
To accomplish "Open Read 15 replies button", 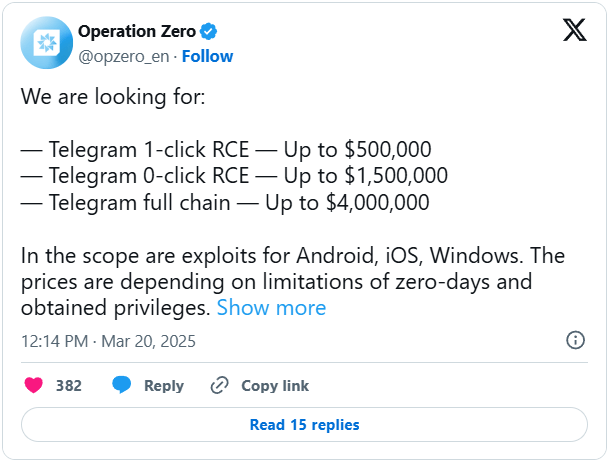I will pos(304,425).
